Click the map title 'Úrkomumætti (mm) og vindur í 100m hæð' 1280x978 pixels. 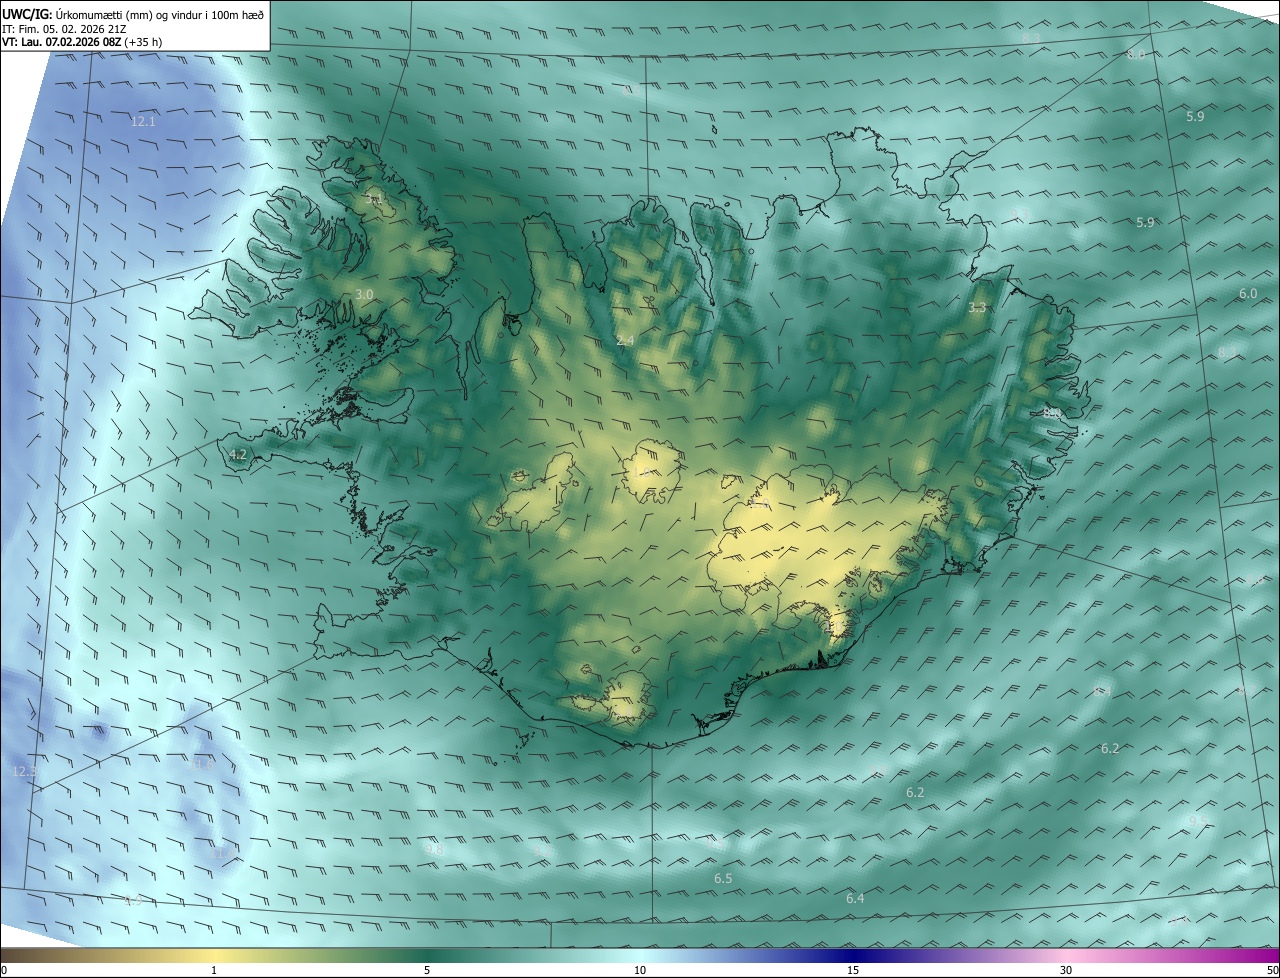pyautogui.click(x=159, y=14)
